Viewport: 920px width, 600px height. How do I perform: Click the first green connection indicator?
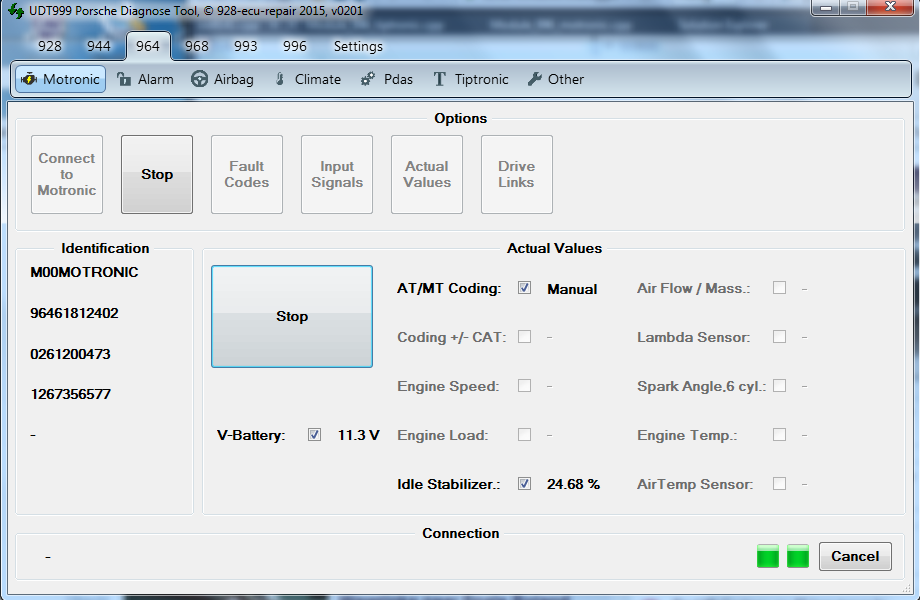point(767,556)
